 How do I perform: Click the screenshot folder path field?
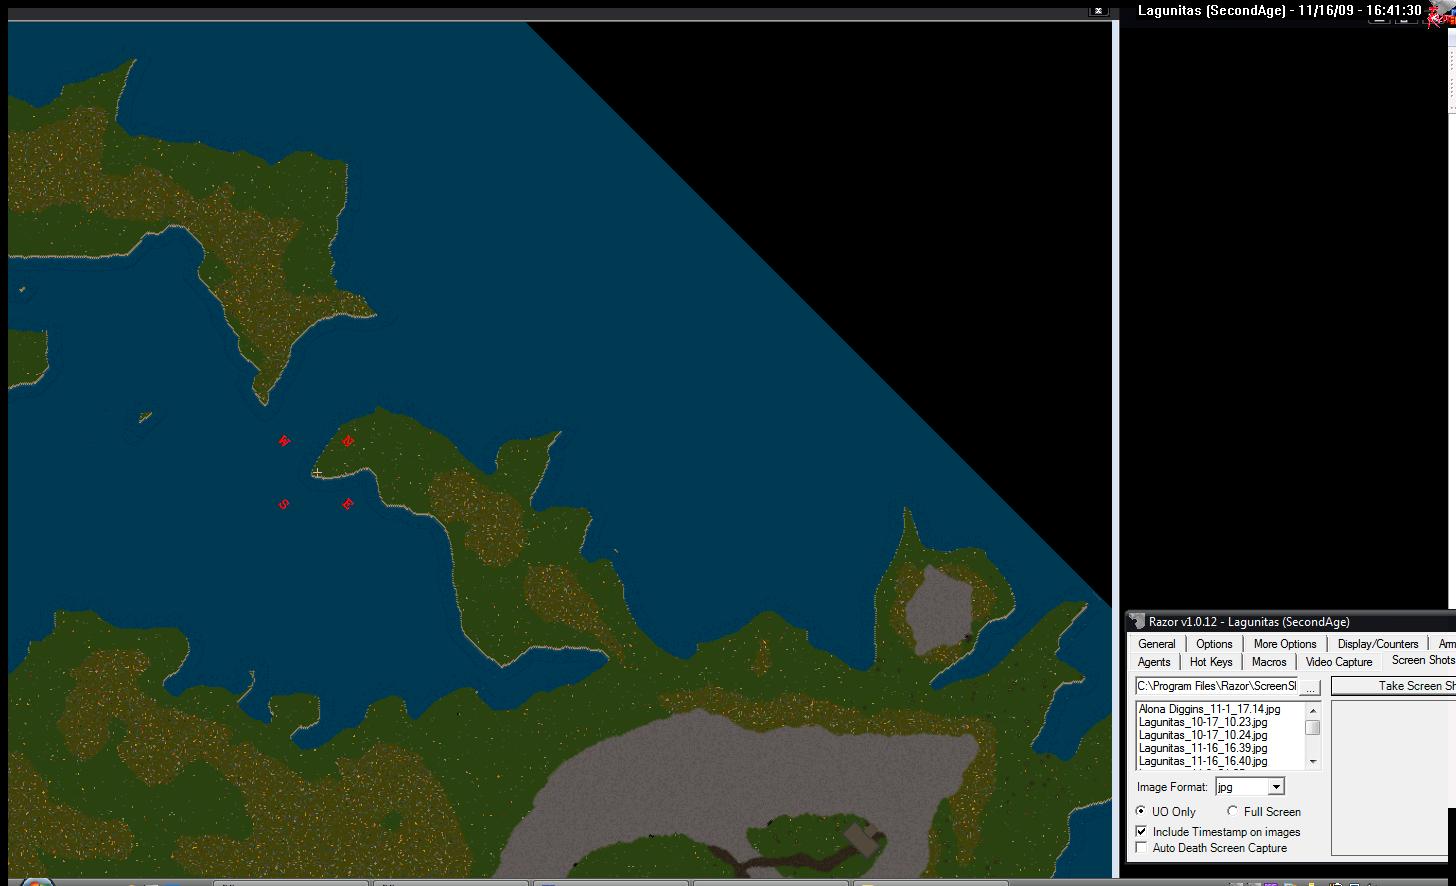click(x=1215, y=686)
